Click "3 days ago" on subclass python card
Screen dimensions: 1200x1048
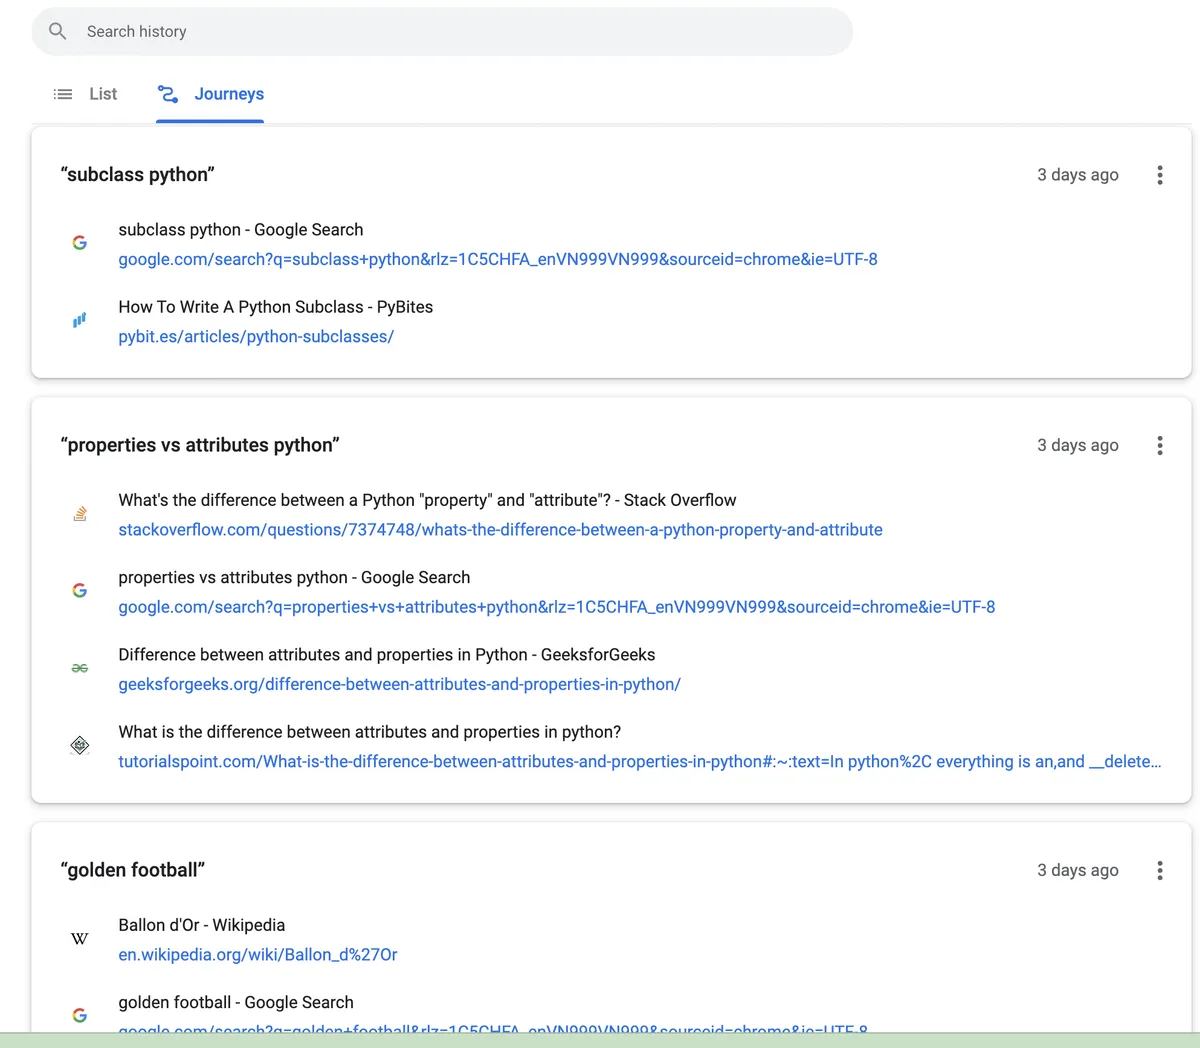coord(1078,175)
